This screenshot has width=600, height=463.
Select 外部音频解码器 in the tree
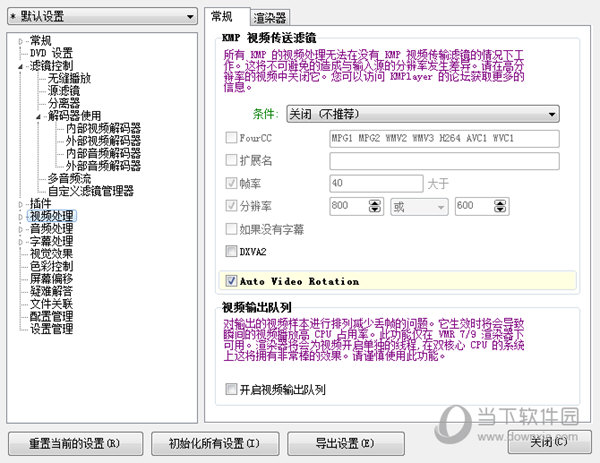pyautogui.click(x=103, y=166)
